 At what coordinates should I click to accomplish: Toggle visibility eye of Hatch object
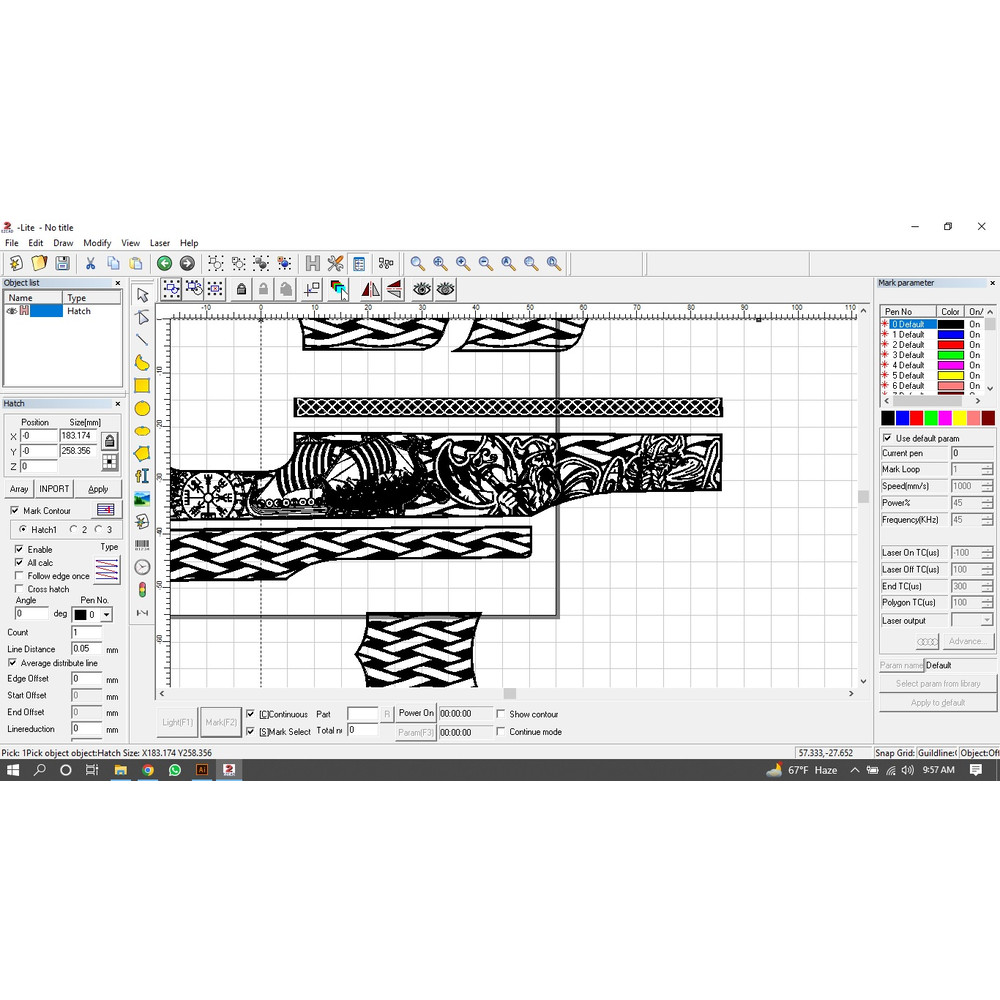point(12,311)
